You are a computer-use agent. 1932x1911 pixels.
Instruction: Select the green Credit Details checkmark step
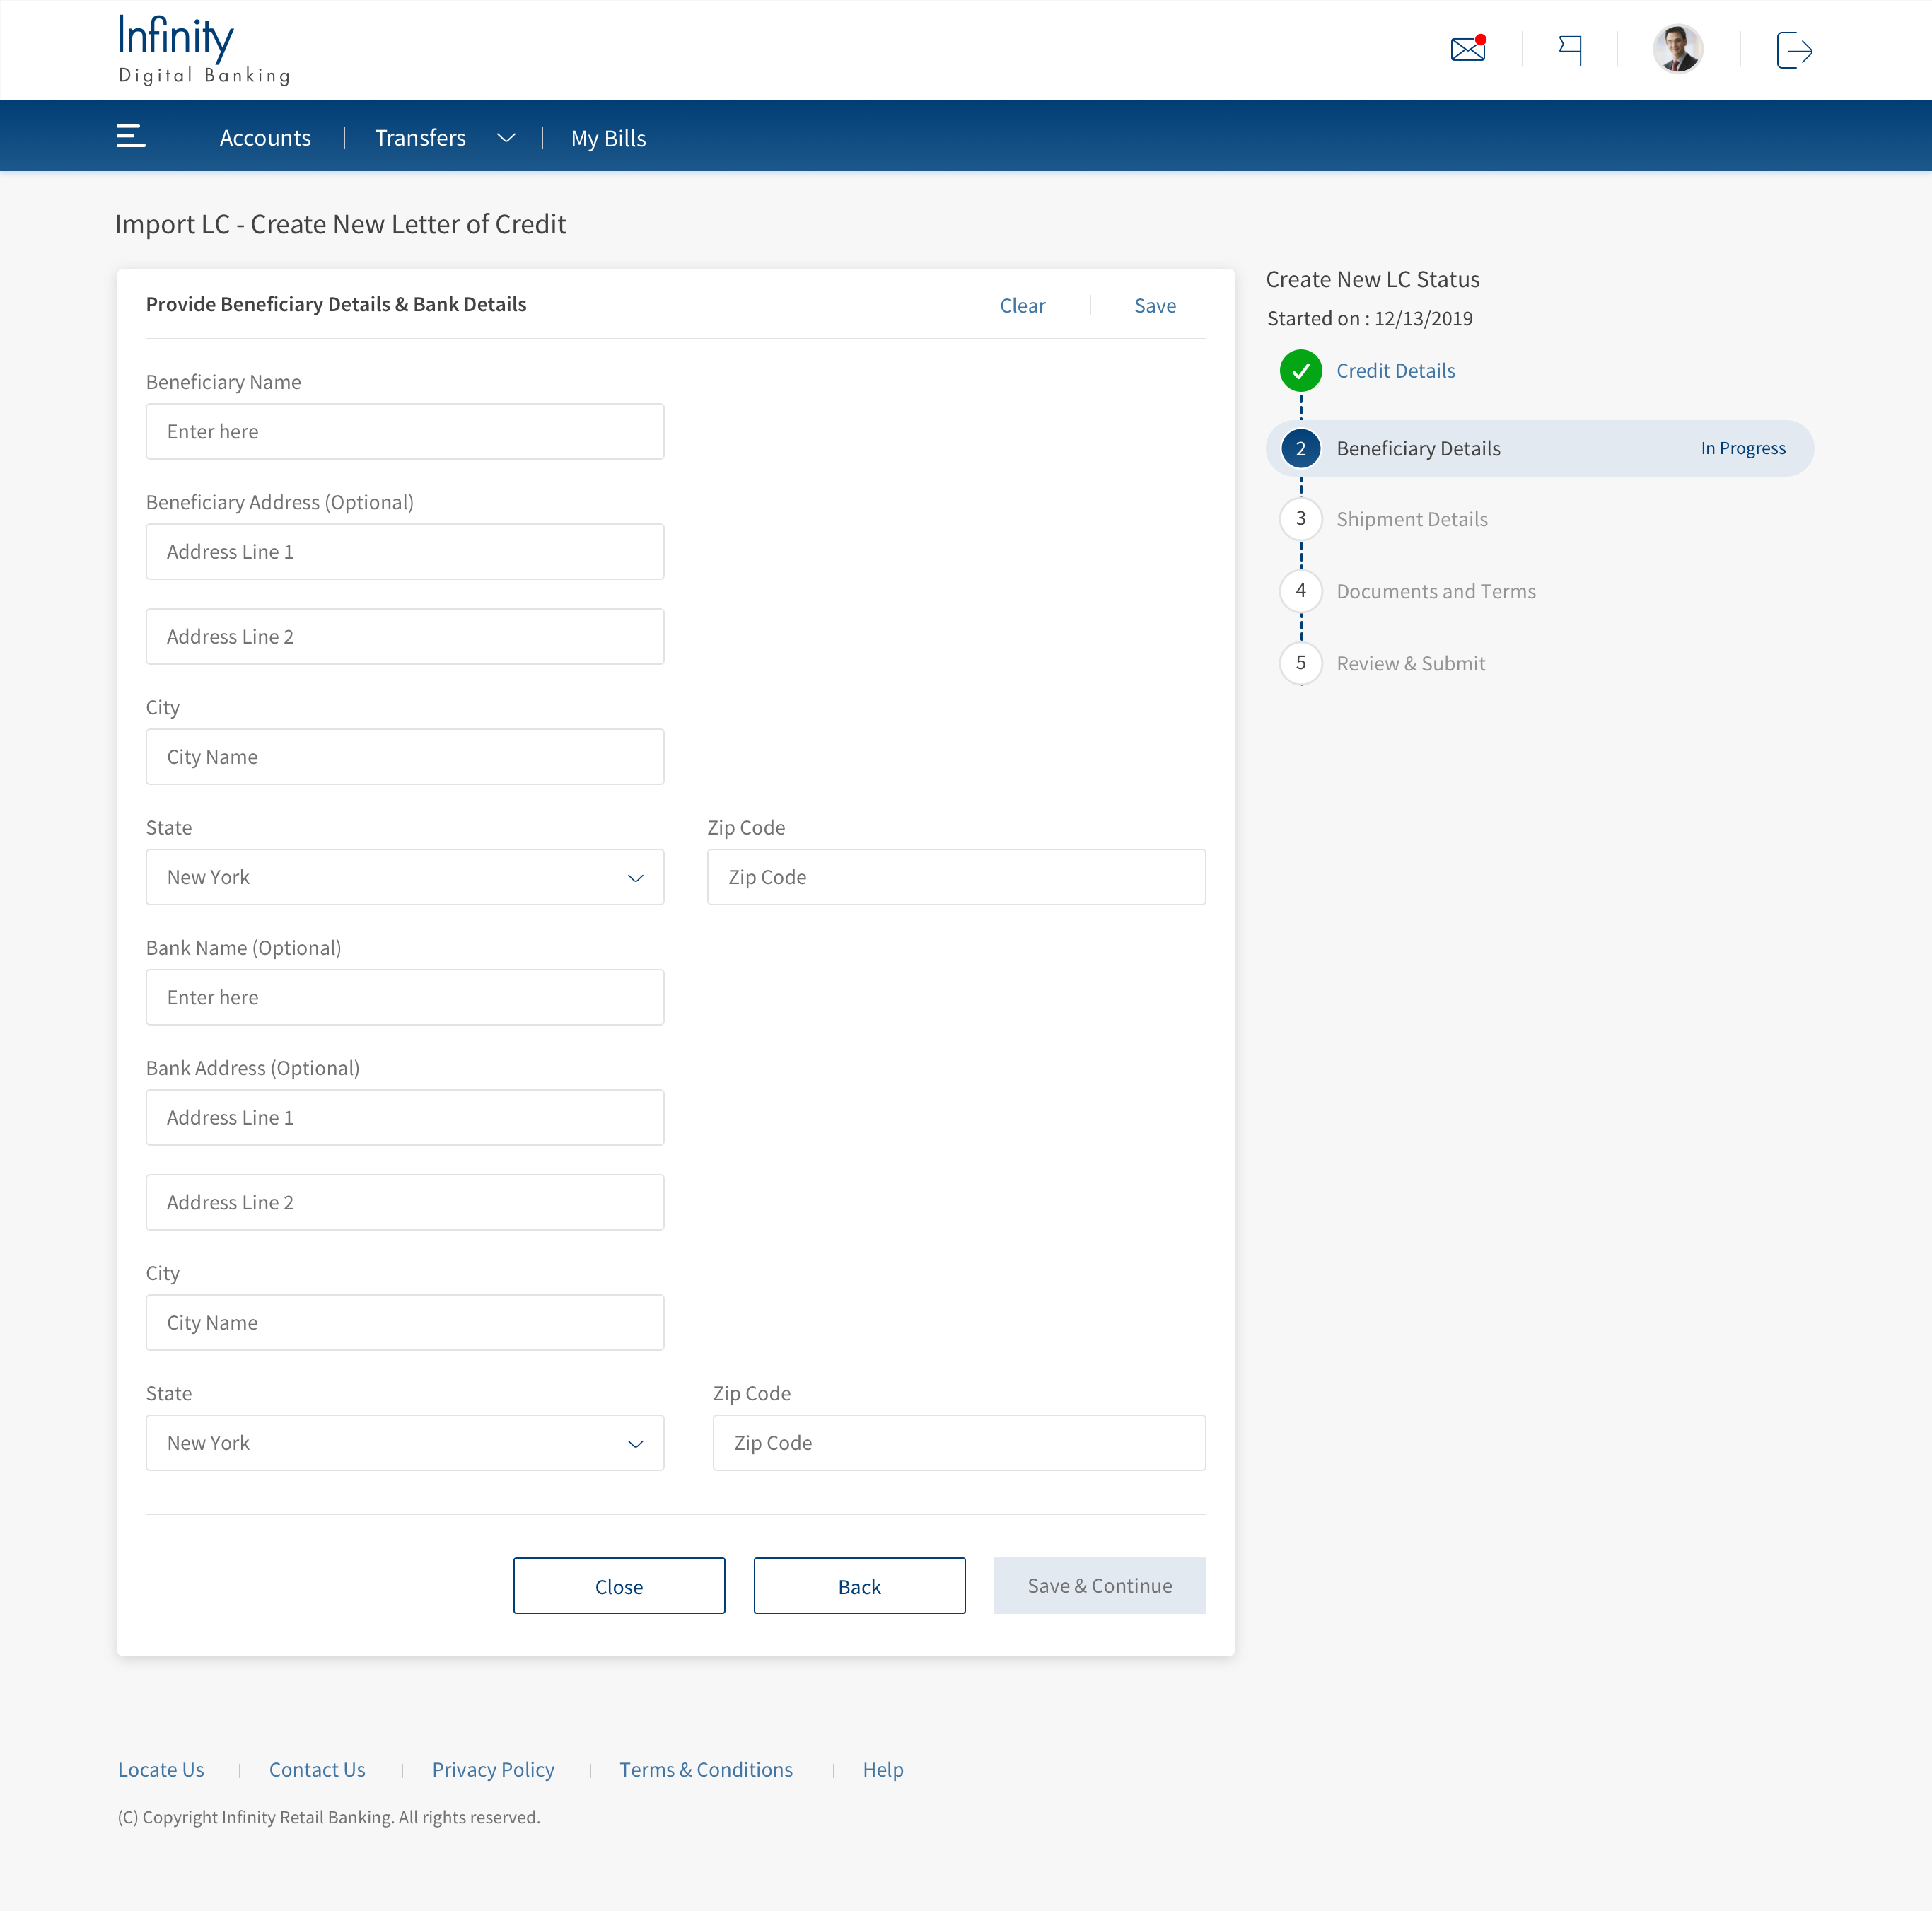click(x=1300, y=371)
